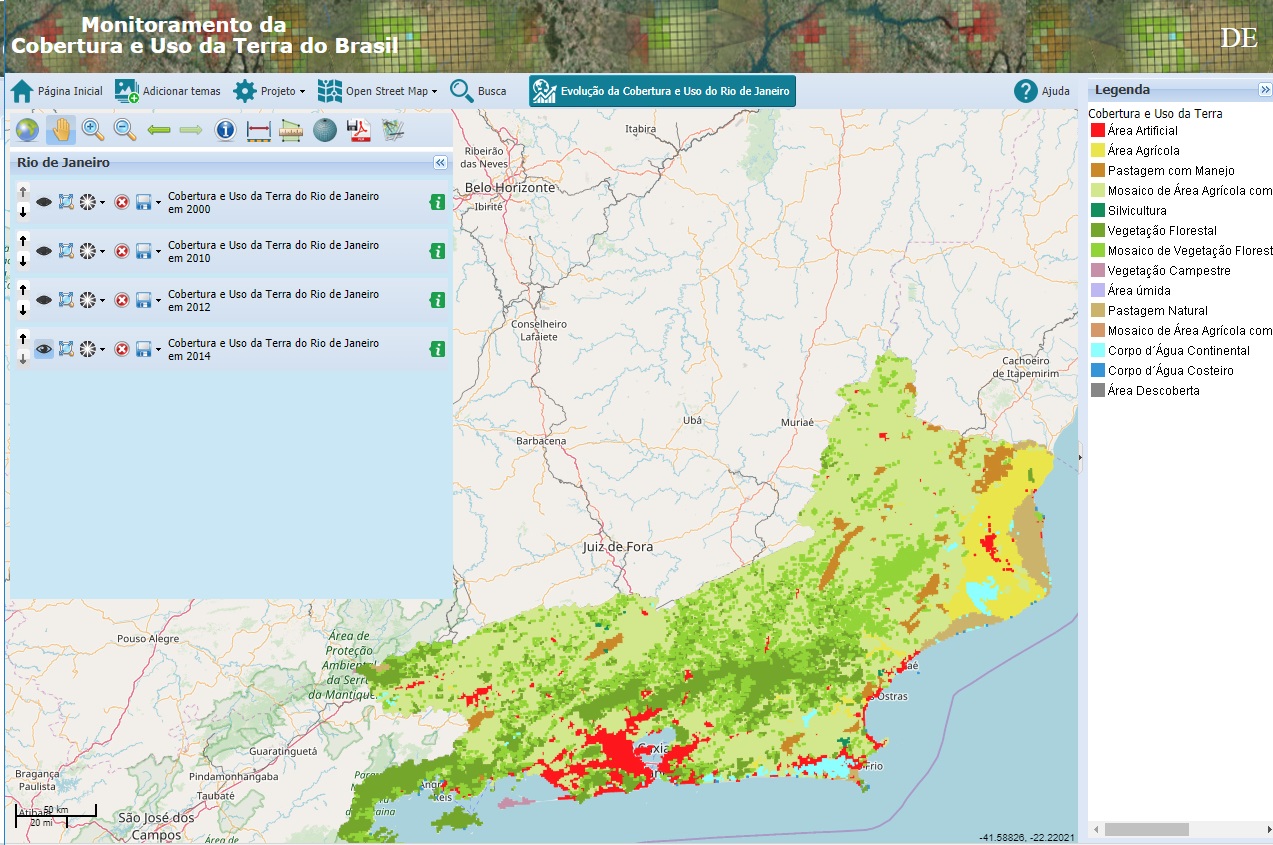This screenshot has width=1273, height=845.
Task: Click the info icon for the 2014 layer
Action: pos(438,349)
